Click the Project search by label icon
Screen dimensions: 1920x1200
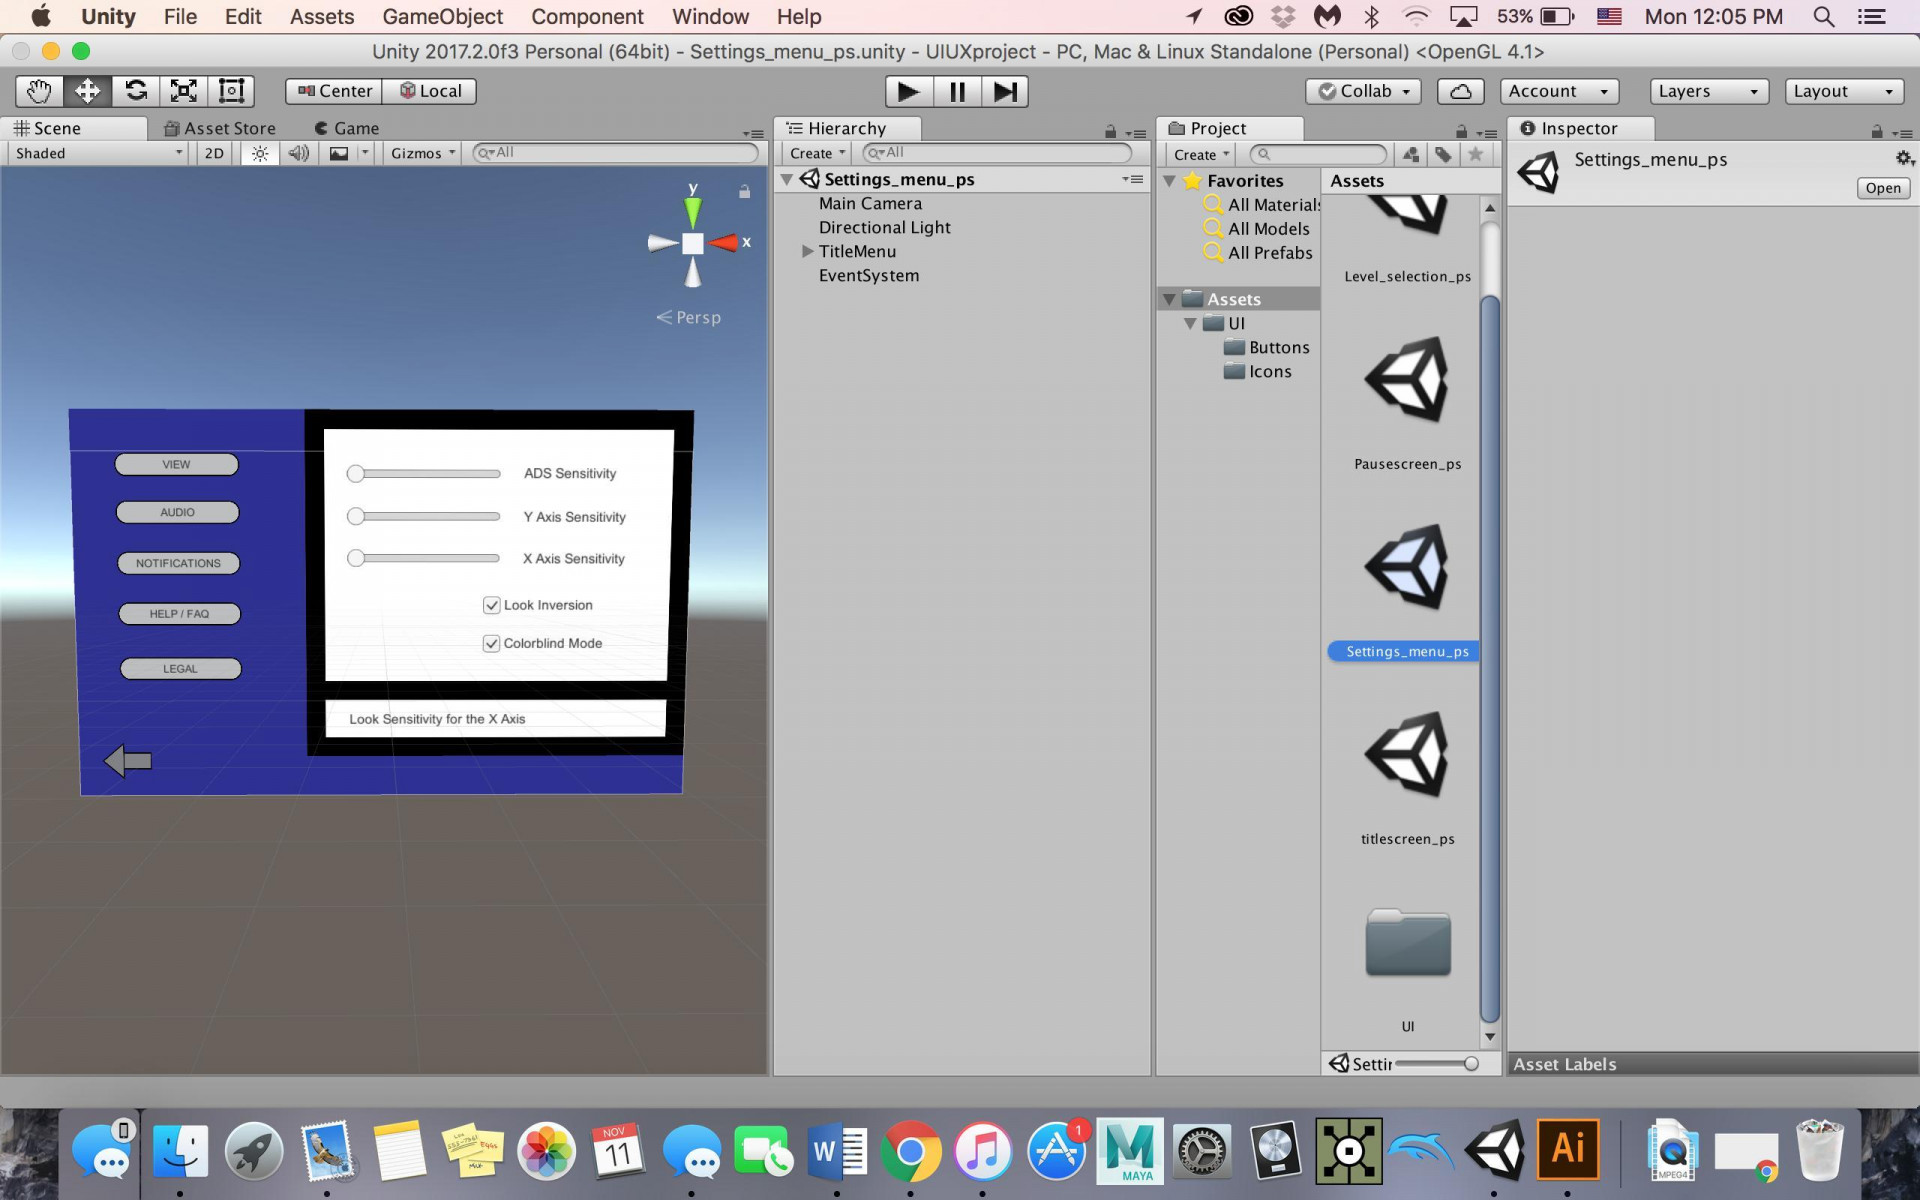1442,154
